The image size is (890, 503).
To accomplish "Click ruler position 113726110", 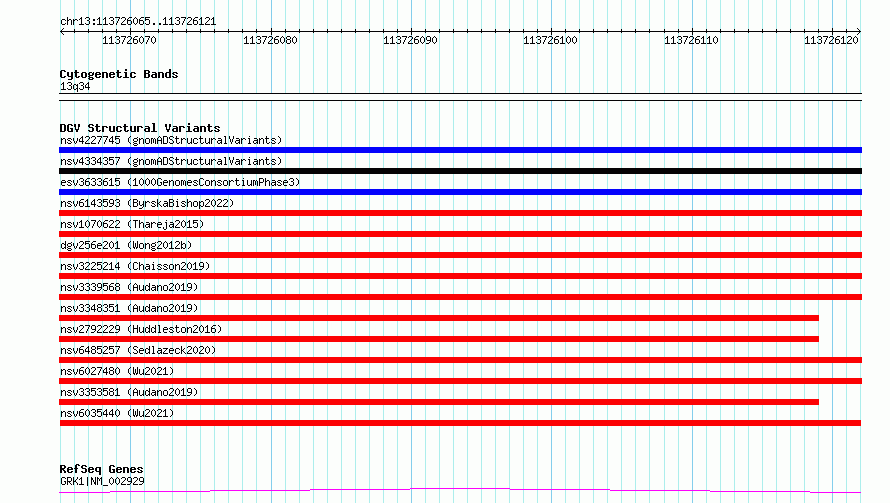I will 691,40.
